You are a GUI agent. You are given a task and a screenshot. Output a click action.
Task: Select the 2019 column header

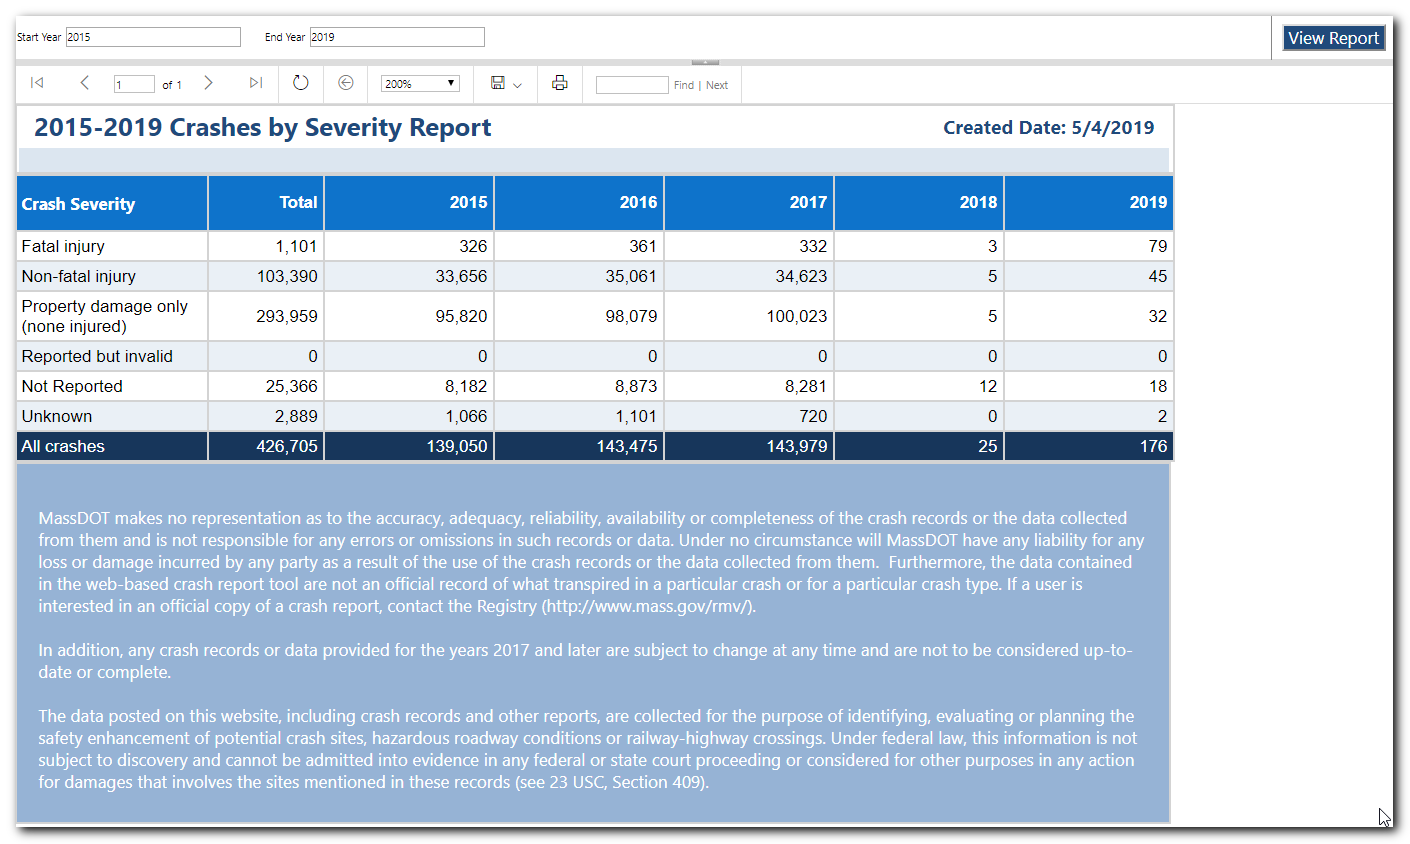(1088, 203)
